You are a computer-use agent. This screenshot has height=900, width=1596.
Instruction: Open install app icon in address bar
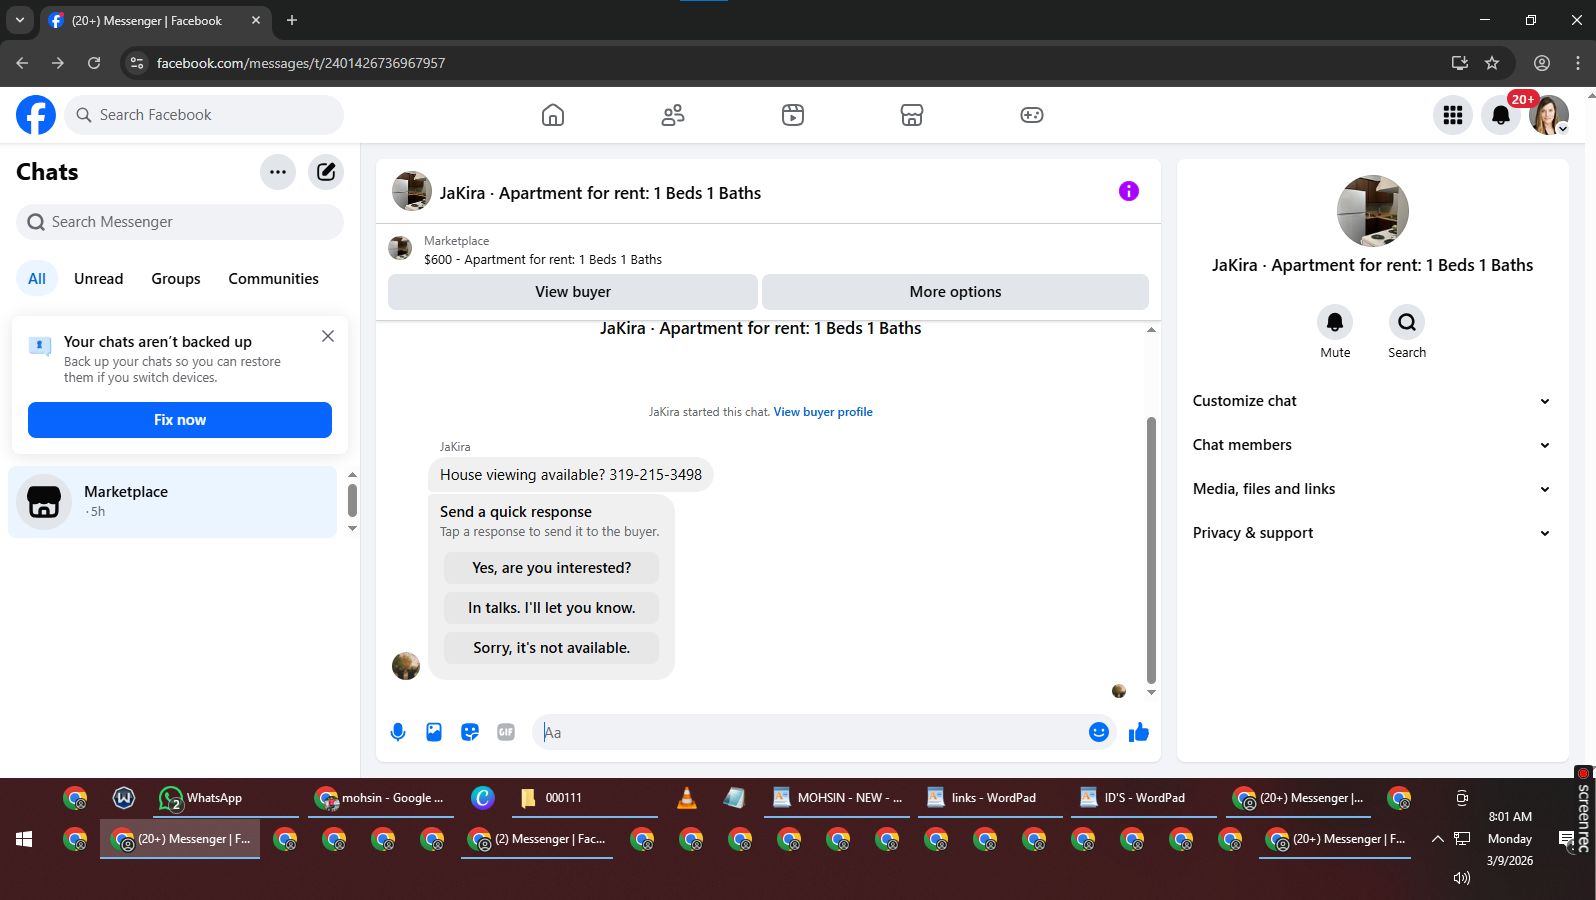[x=1460, y=63]
